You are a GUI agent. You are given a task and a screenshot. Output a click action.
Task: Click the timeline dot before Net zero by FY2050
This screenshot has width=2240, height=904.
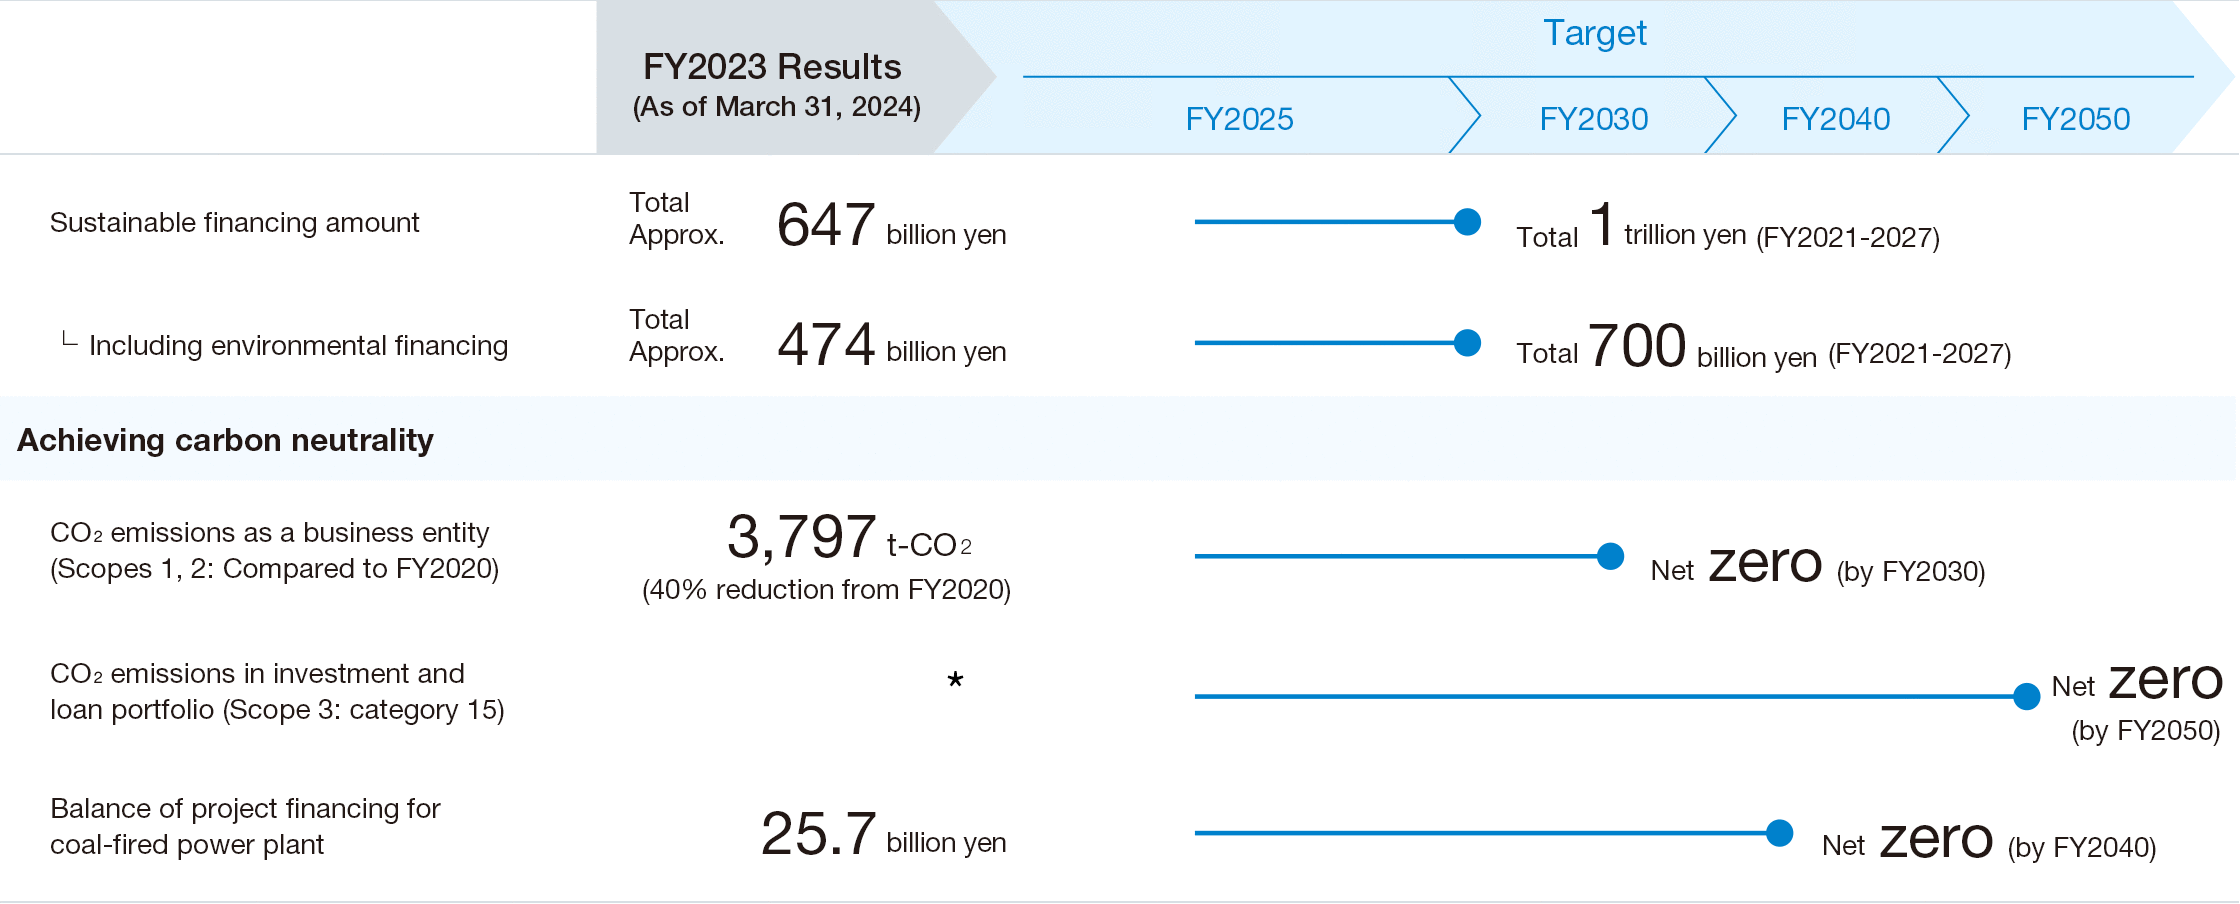click(2026, 696)
